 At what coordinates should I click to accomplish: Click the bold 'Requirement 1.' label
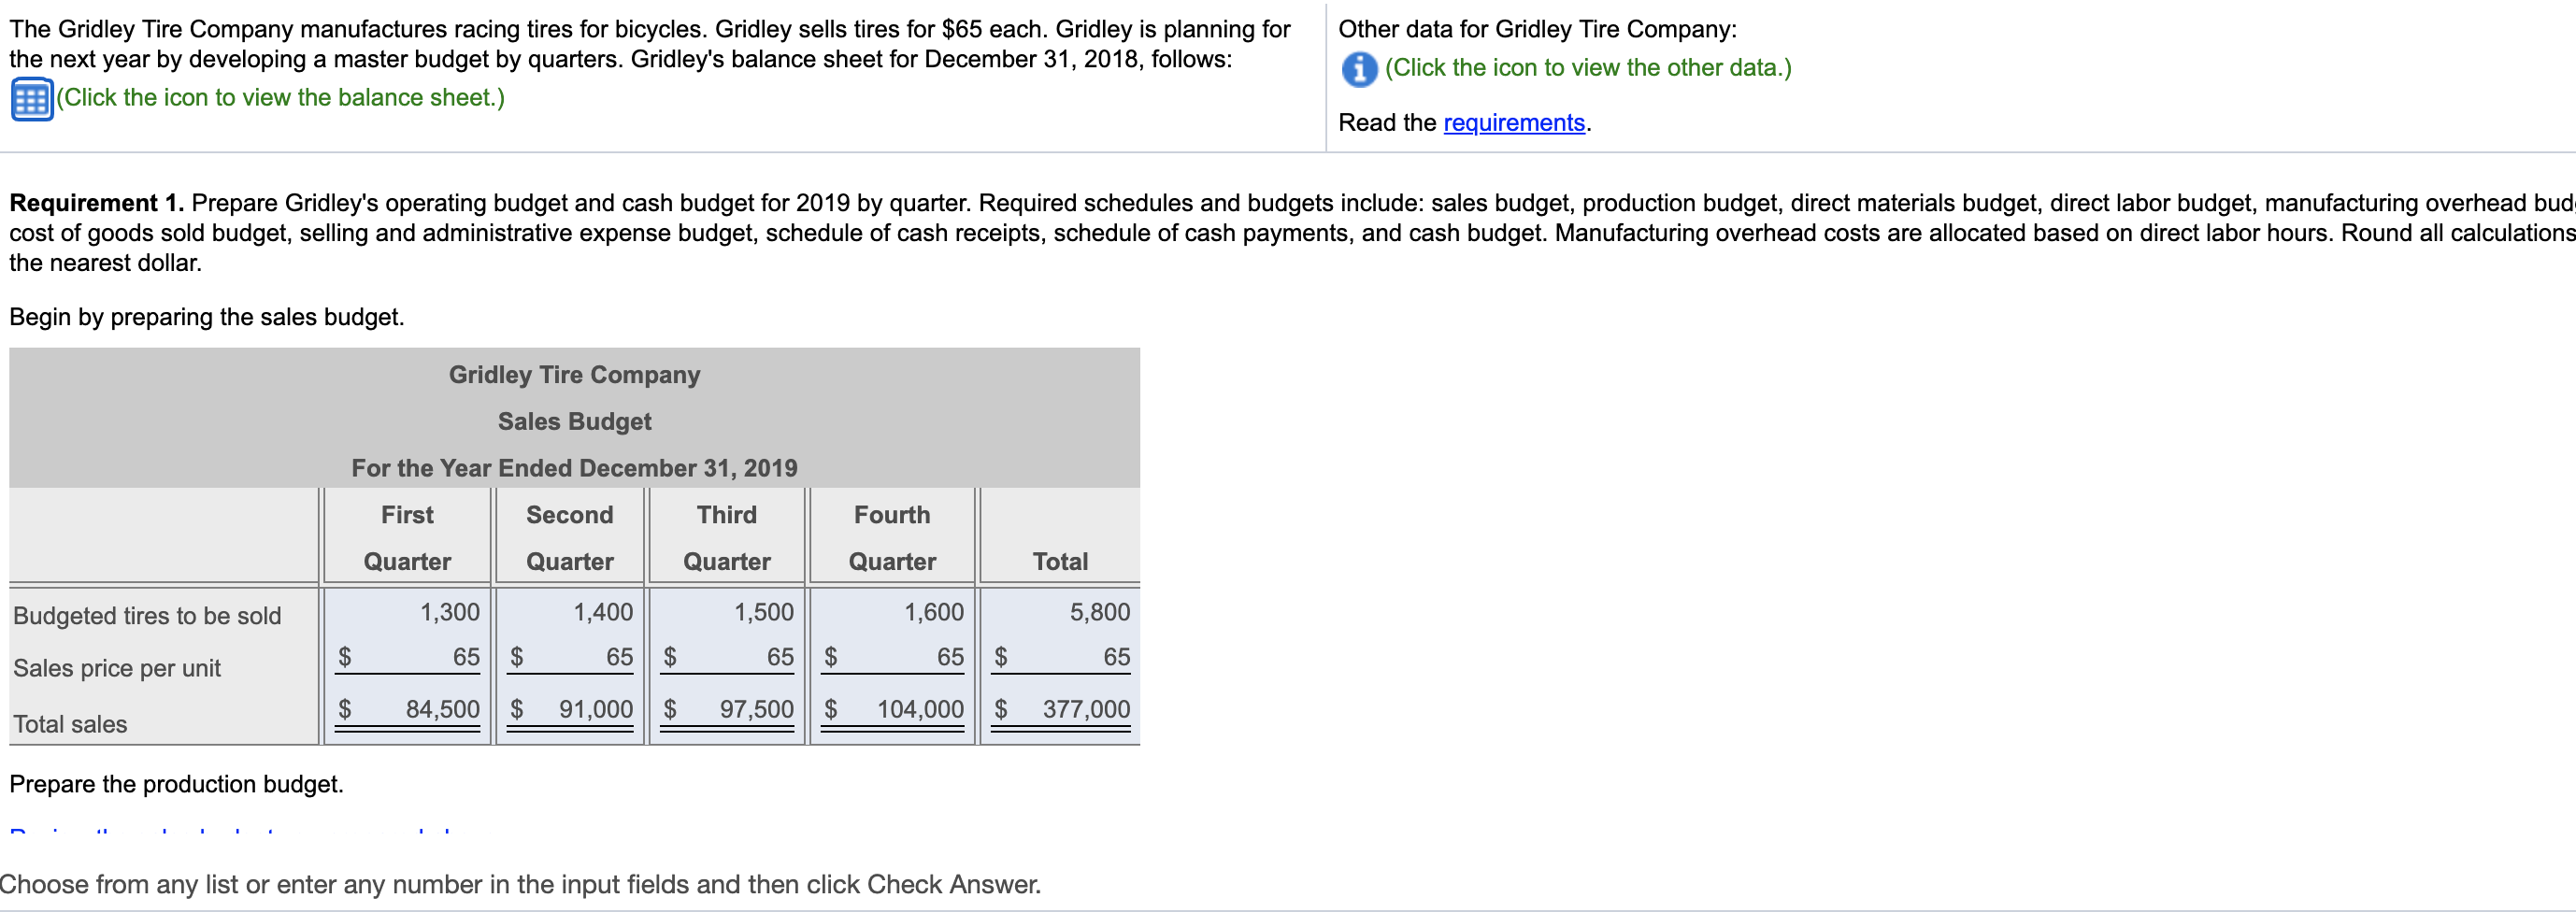pyautogui.click(x=96, y=203)
